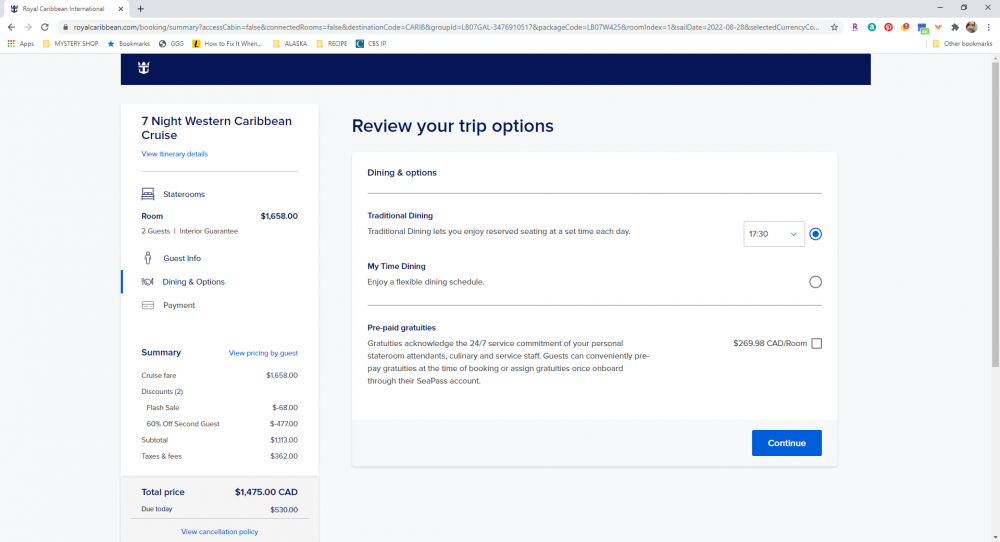Viewport: 1000px width, 542px height.
Task: Click the Guest Info person icon
Action: 148,258
